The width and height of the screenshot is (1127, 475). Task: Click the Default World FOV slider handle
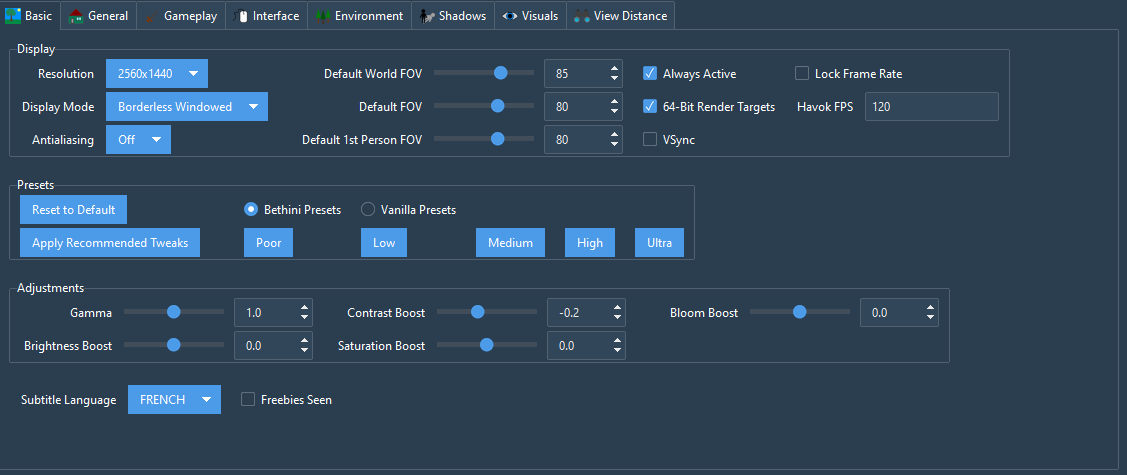(x=500, y=73)
